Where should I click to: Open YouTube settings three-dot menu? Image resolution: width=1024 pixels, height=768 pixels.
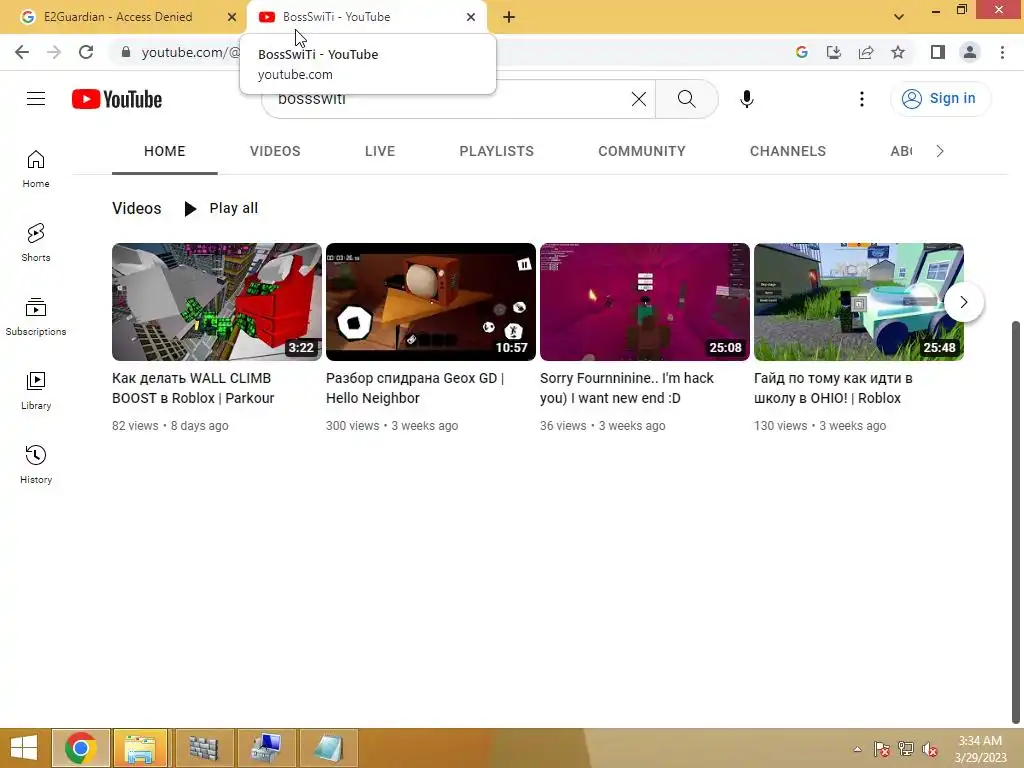click(x=862, y=99)
